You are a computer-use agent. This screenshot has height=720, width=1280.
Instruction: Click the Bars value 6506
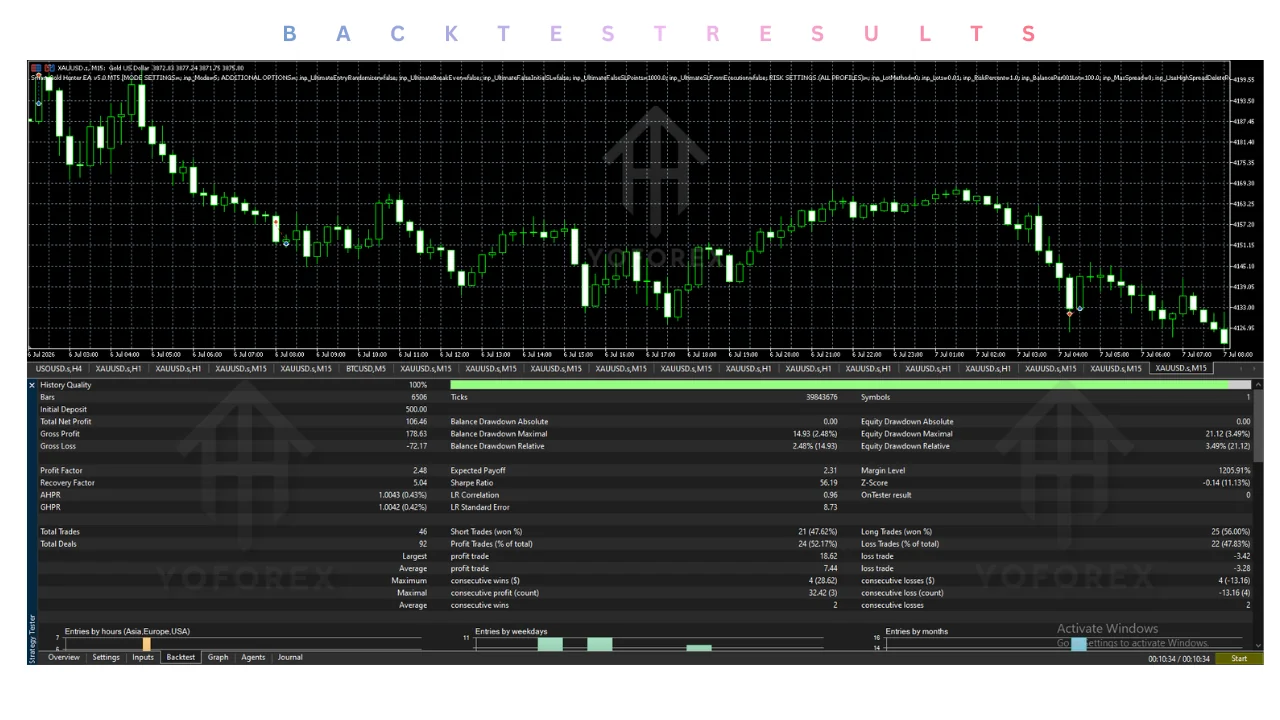pos(418,397)
